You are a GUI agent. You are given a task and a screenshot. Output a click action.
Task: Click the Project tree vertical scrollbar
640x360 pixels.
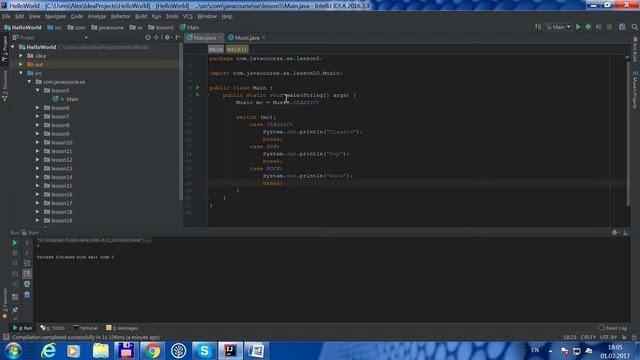point(181,122)
